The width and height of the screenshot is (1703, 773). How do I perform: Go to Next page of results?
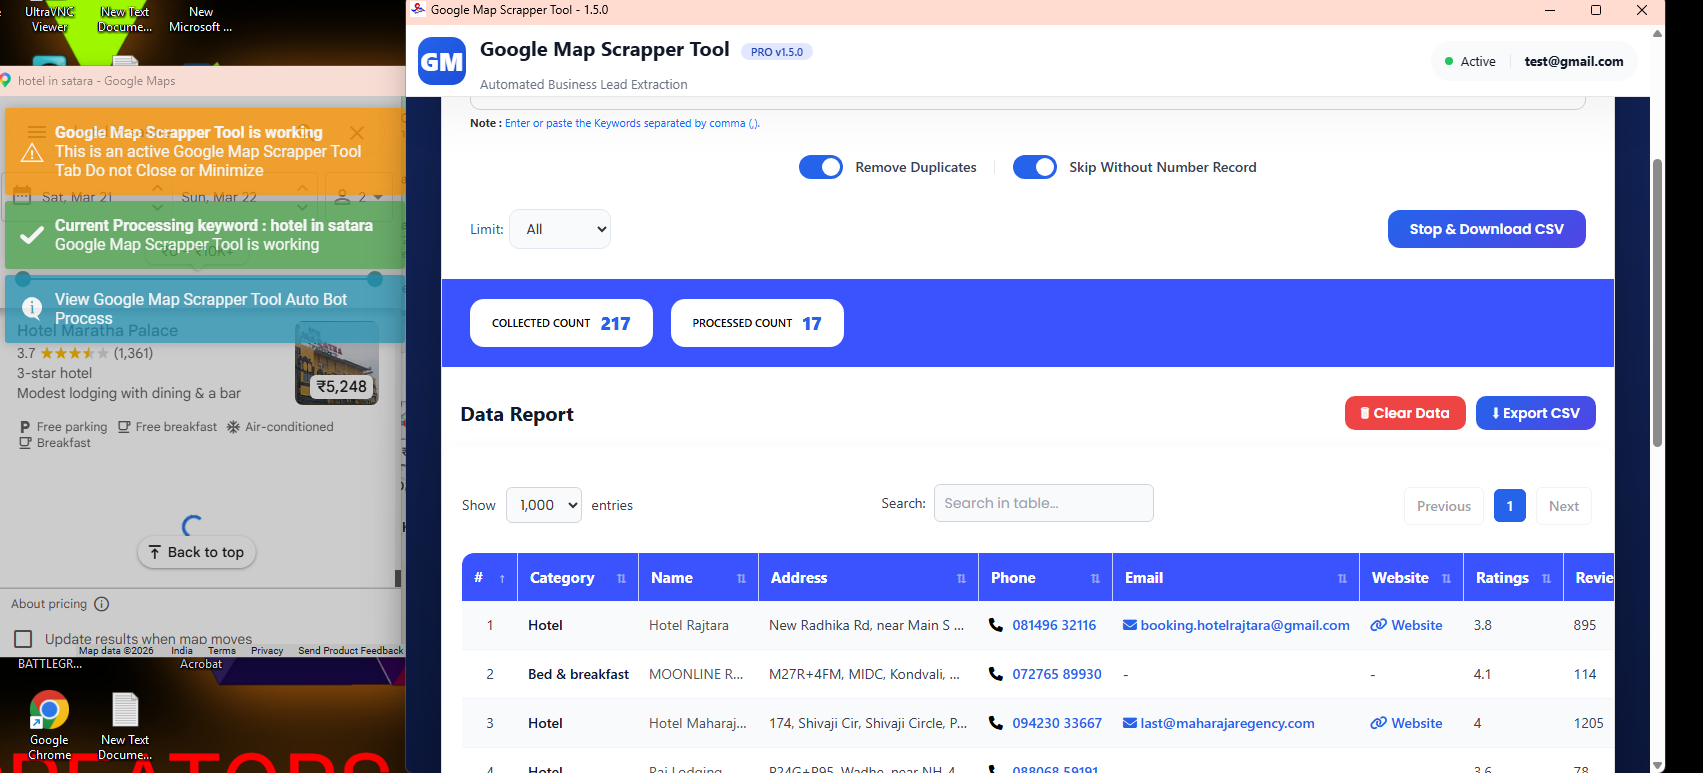(x=1563, y=506)
